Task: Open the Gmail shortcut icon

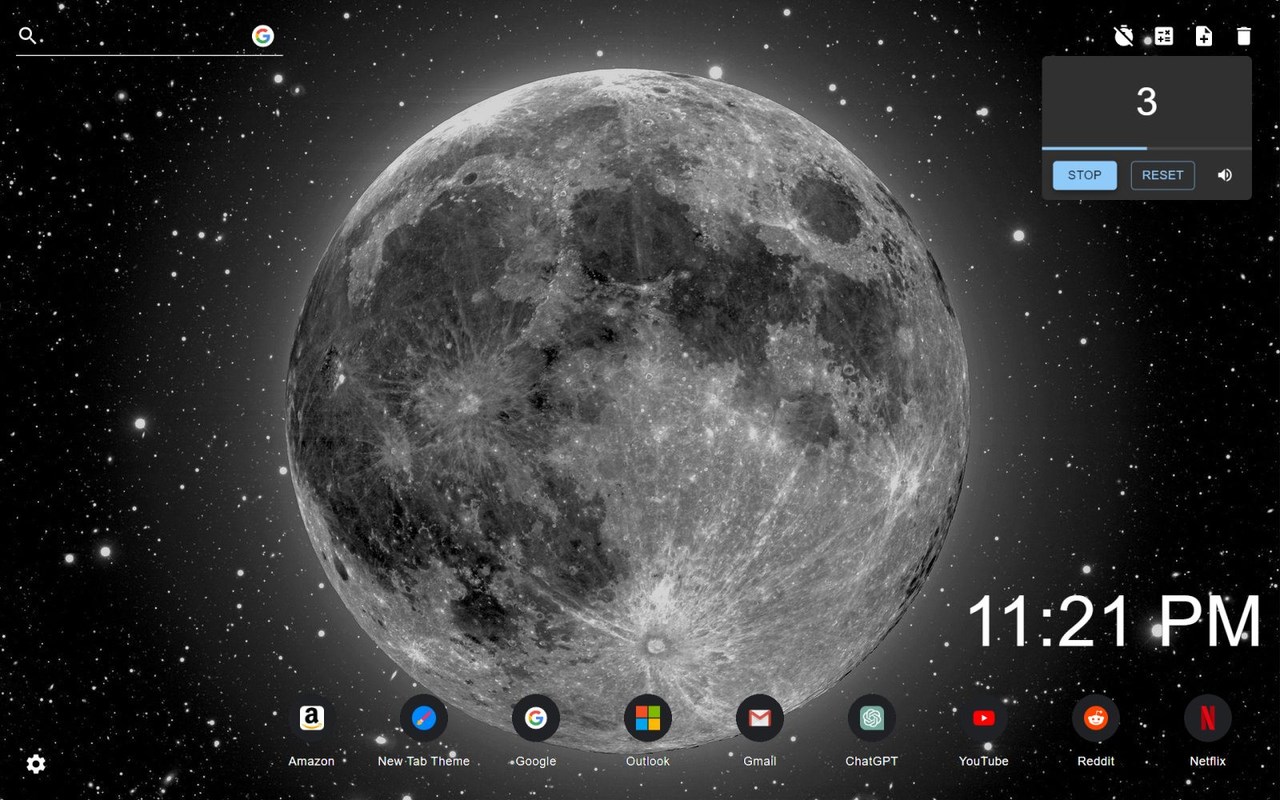Action: click(760, 718)
